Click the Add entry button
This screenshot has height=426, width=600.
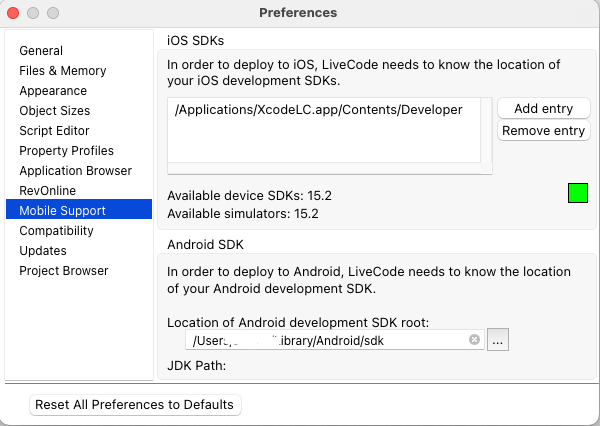[543, 108]
